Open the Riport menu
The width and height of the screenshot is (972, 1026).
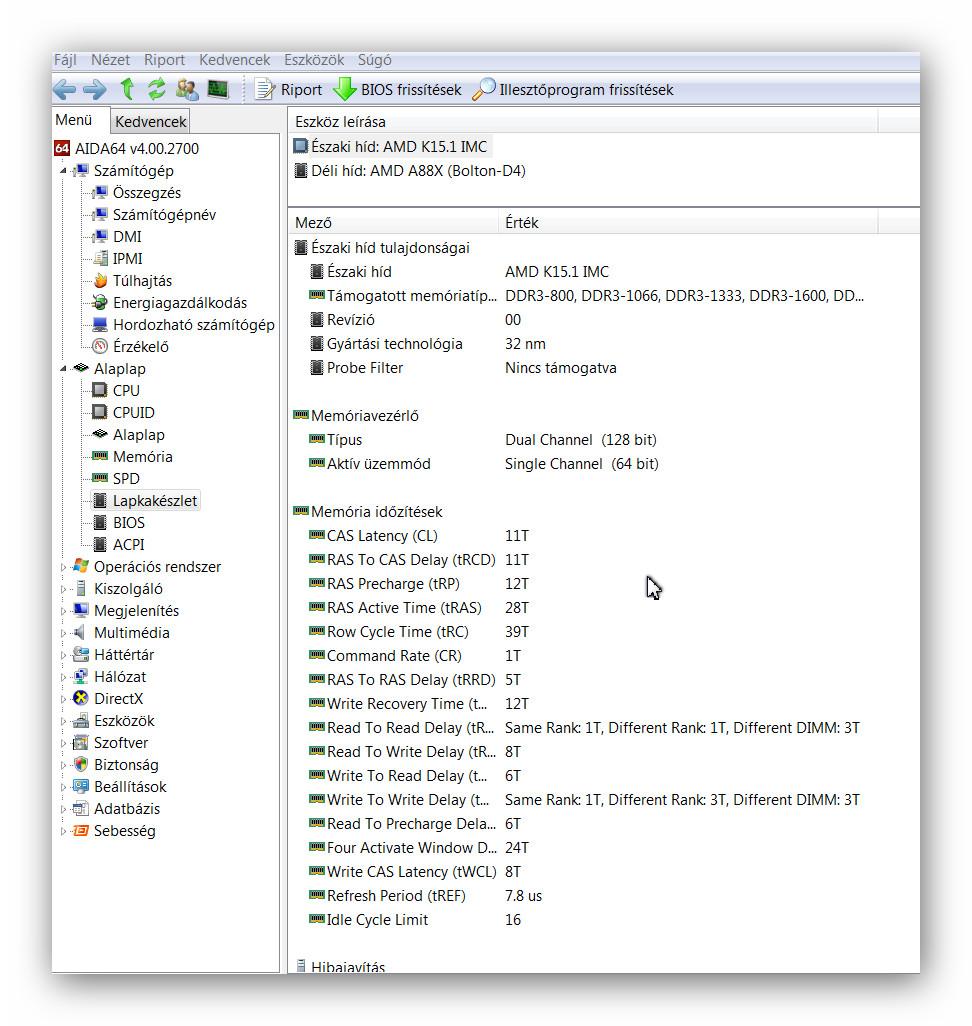pos(164,60)
